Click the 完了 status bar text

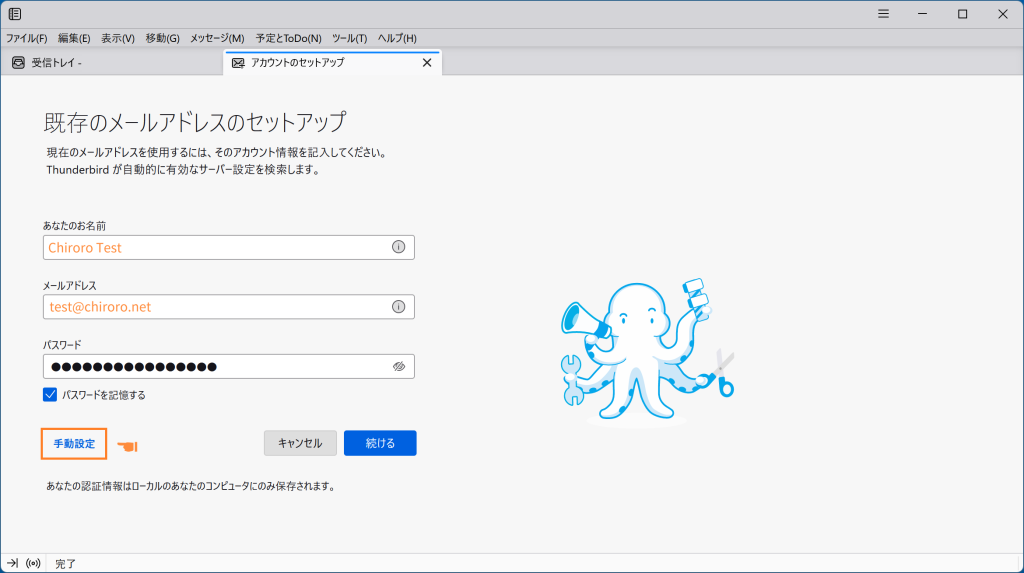(65, 564)
